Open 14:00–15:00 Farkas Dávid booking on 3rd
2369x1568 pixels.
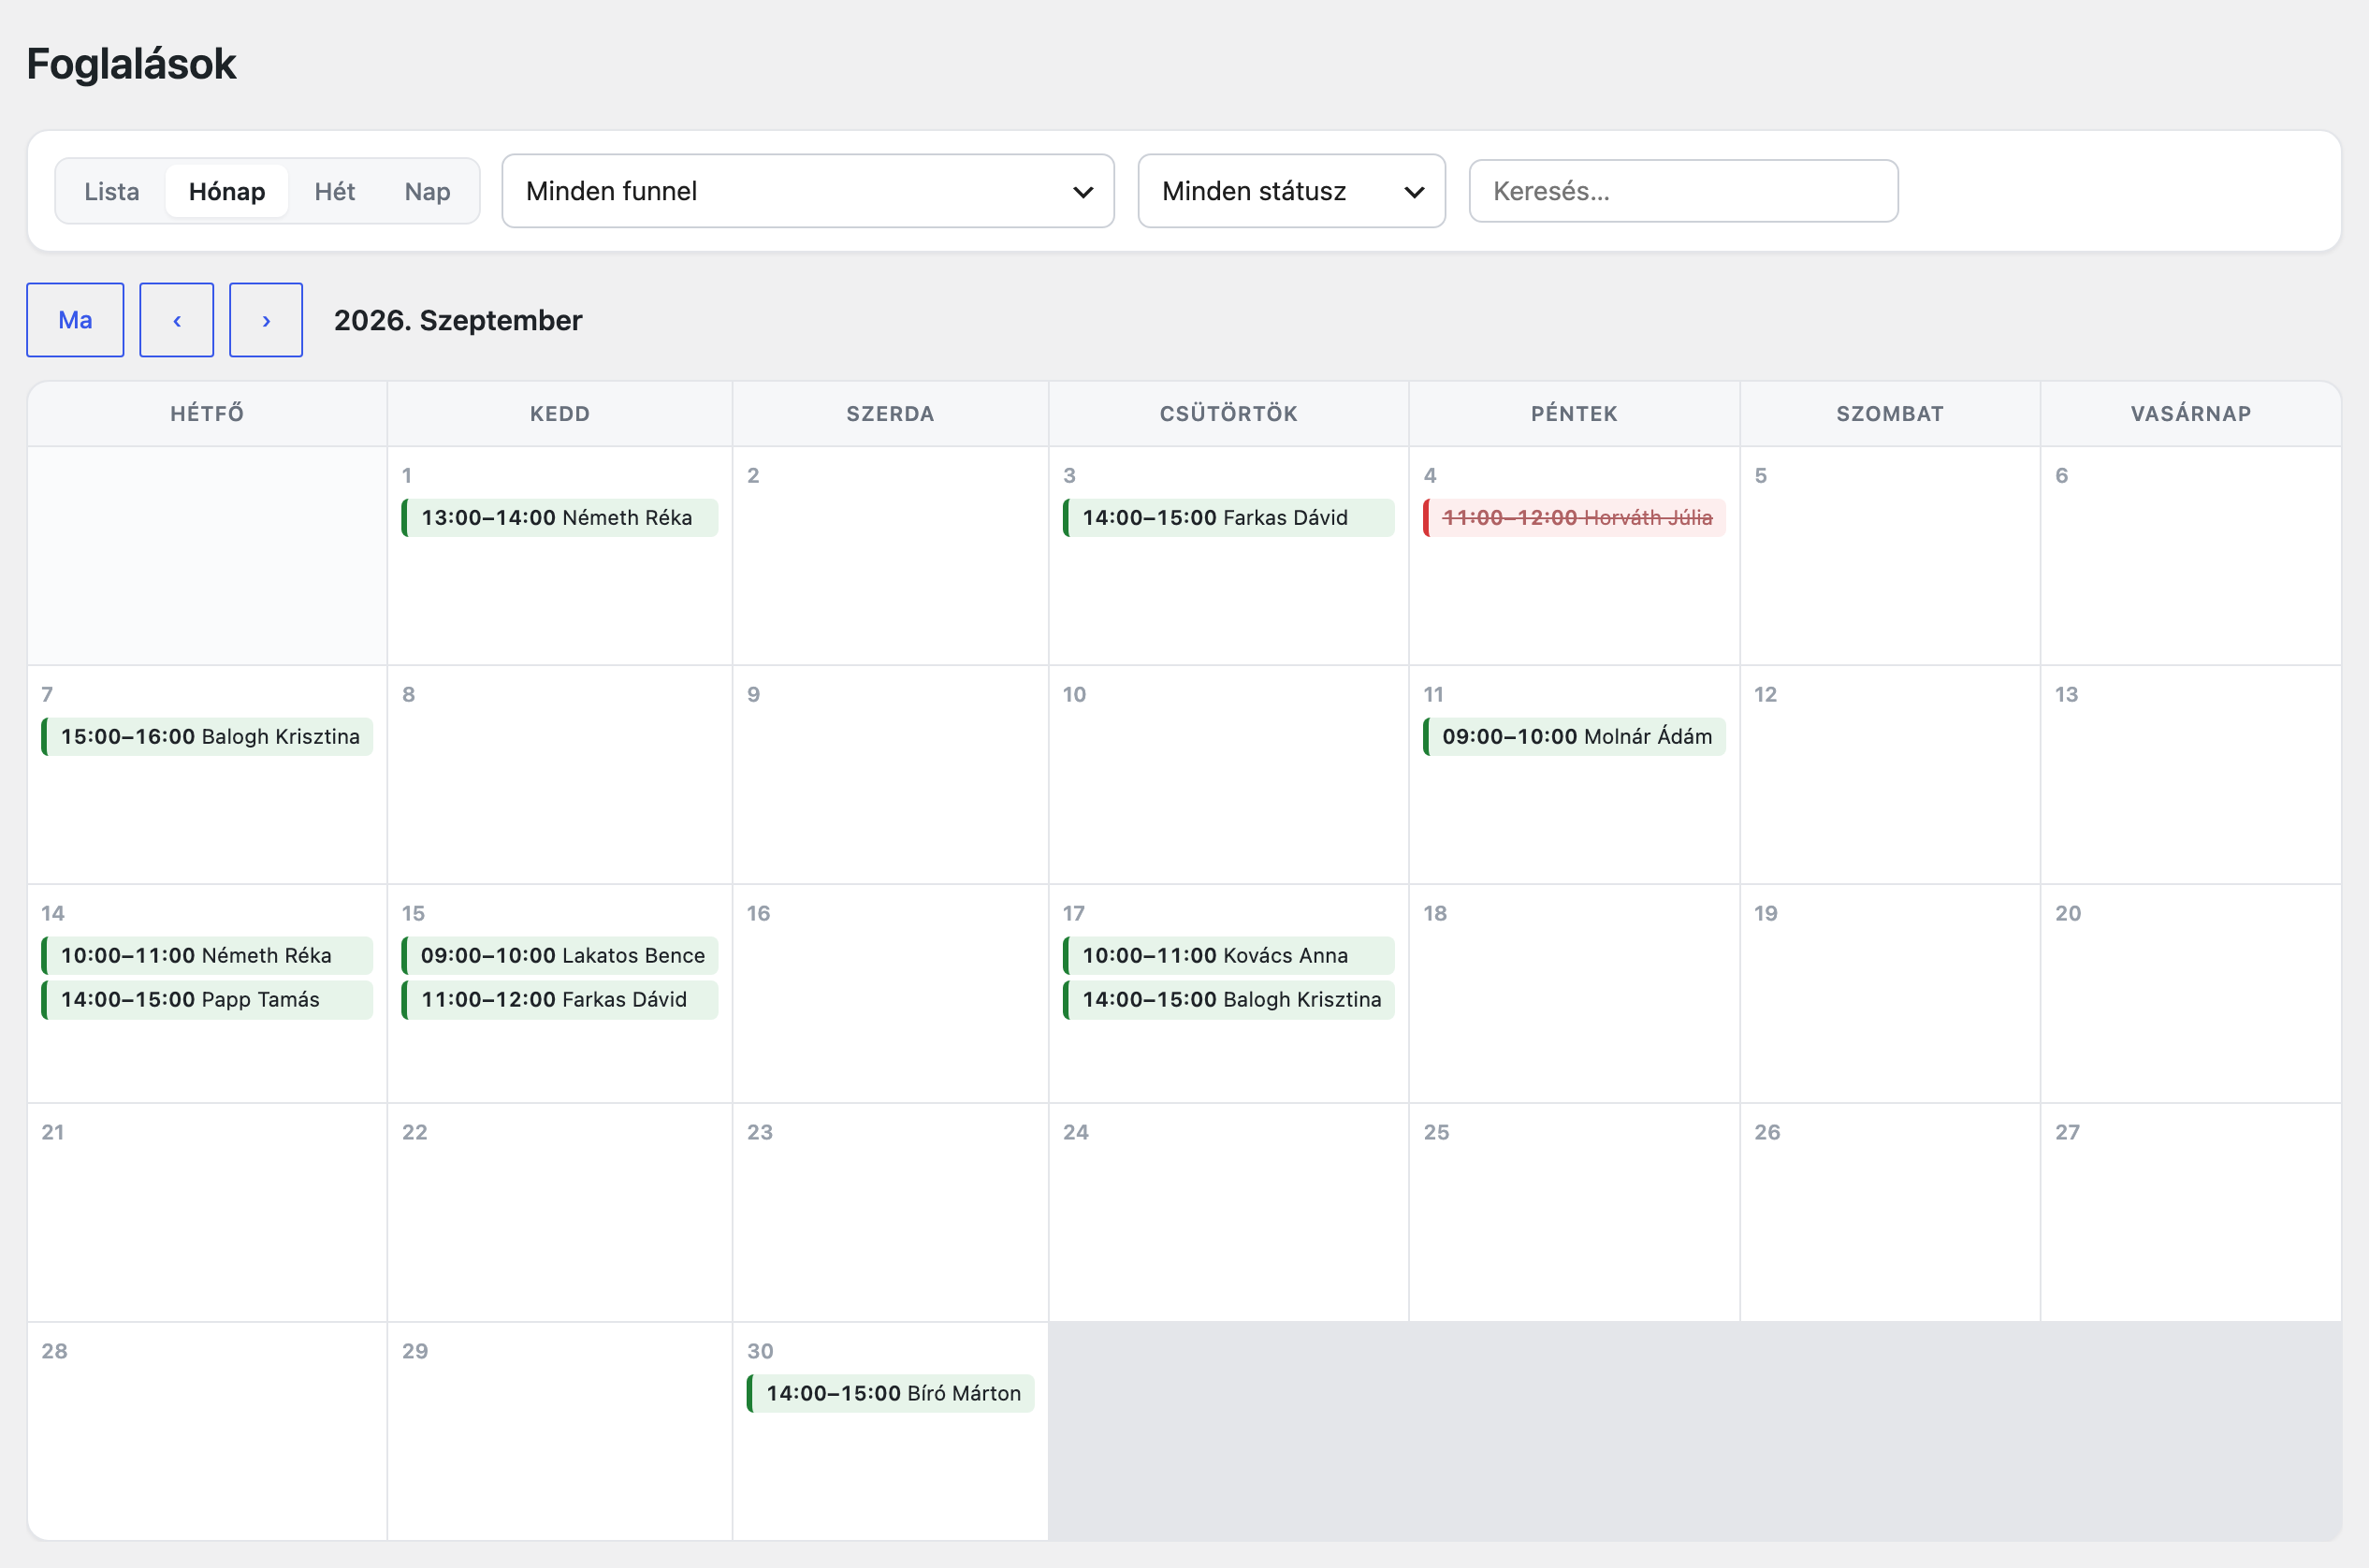click(x=1228, y=518)
